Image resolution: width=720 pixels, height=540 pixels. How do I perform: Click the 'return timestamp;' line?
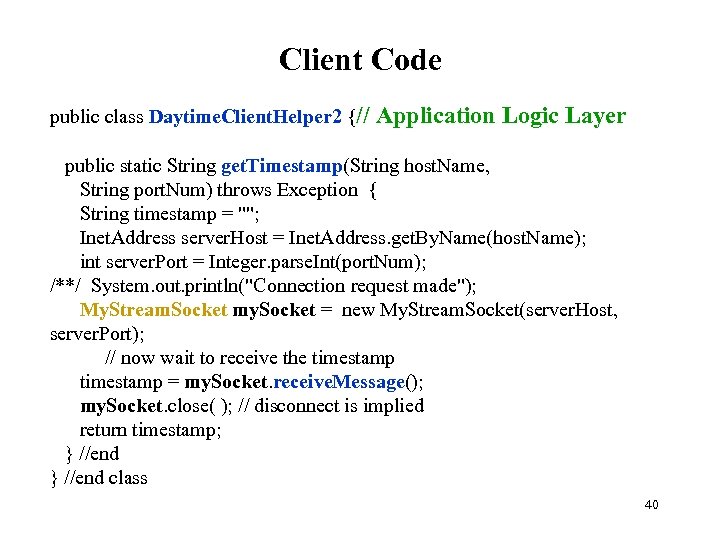point(150,430)
